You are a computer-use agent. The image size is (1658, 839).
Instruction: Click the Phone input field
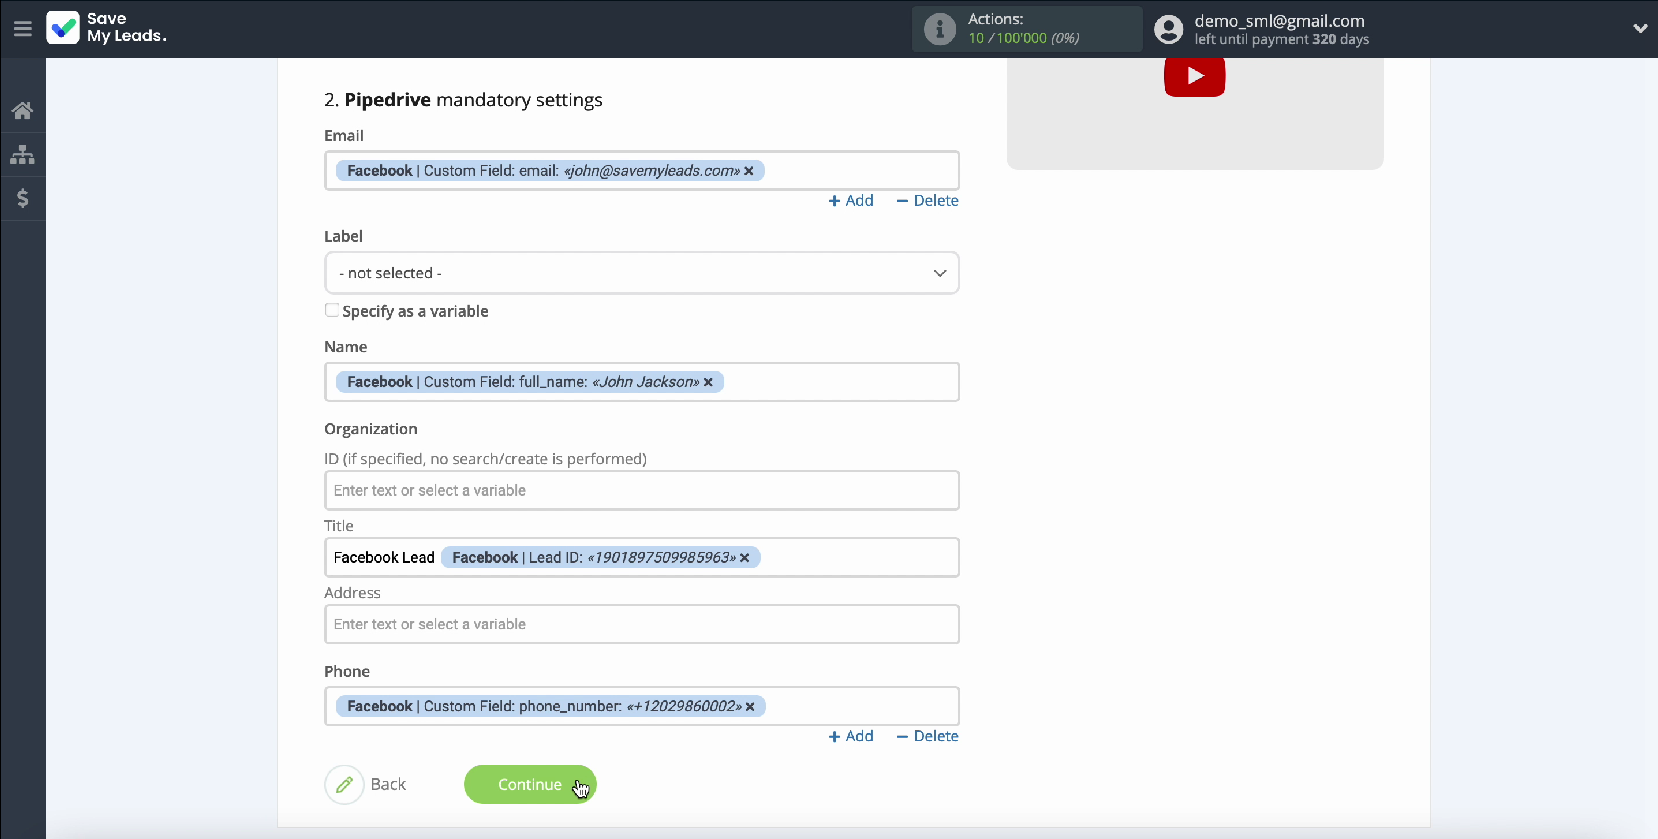642,706
